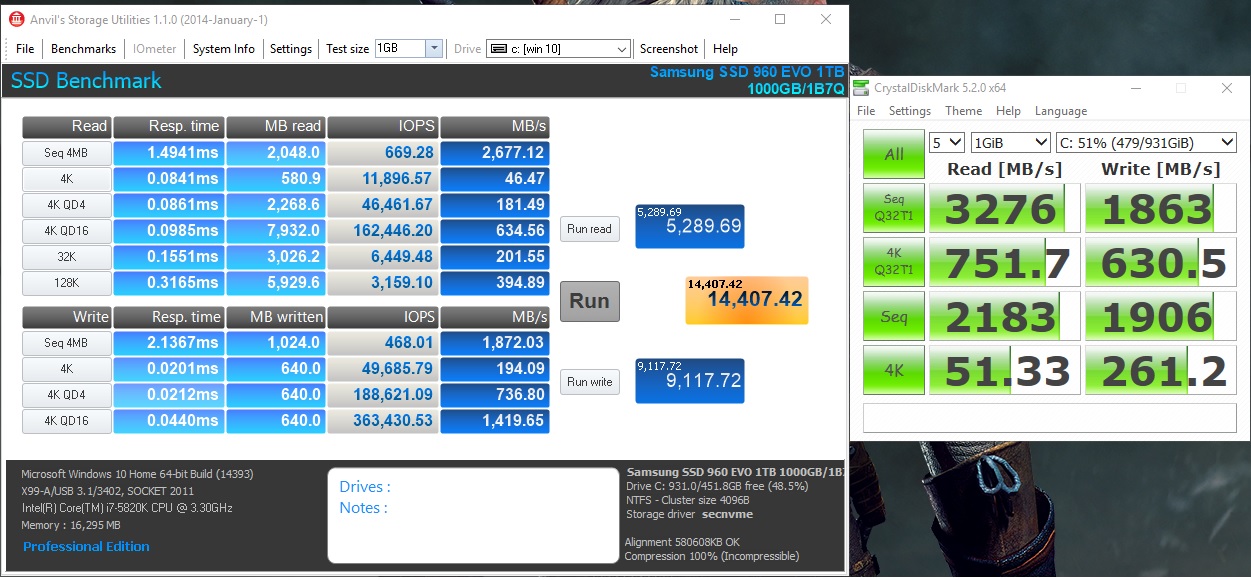Click the Read 4K QD16 test button

point(66,231)
